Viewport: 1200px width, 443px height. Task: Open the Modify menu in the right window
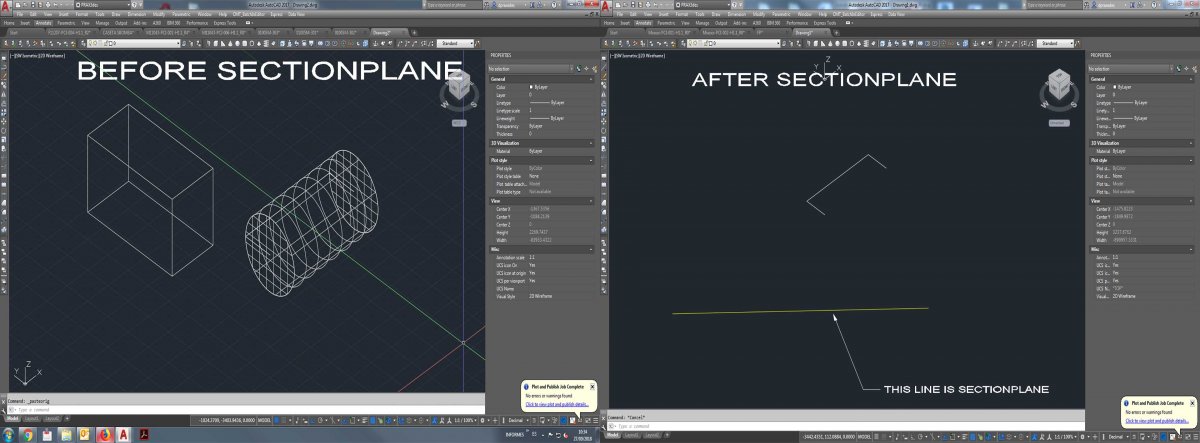(759, 14)
